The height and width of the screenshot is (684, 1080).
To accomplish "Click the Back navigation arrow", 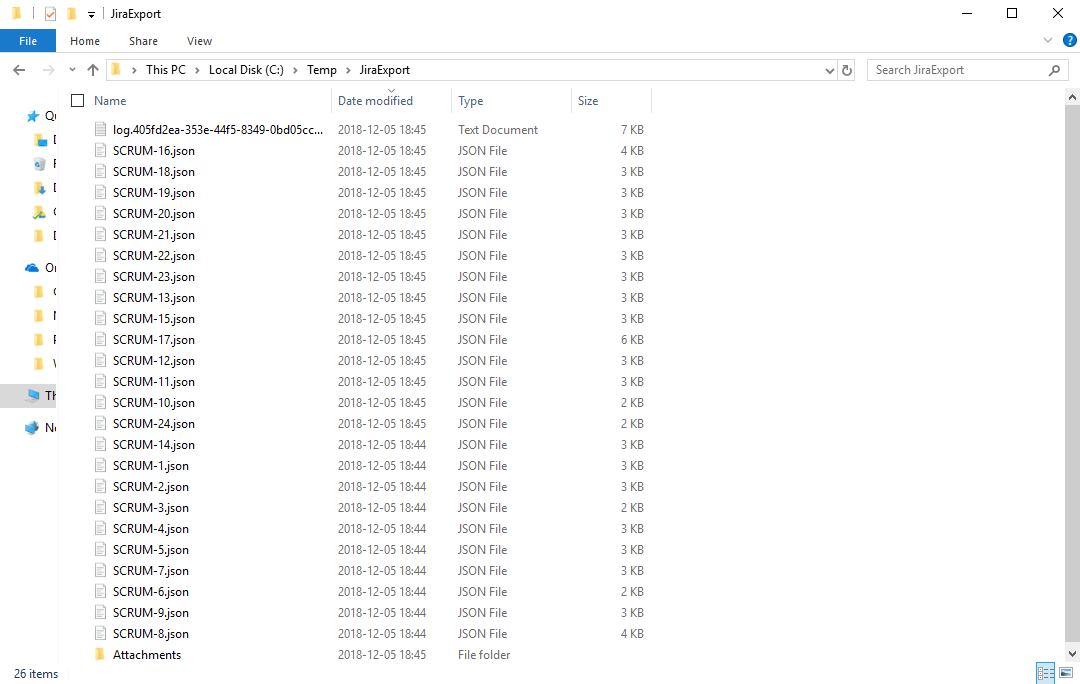I will click(19, 70).
